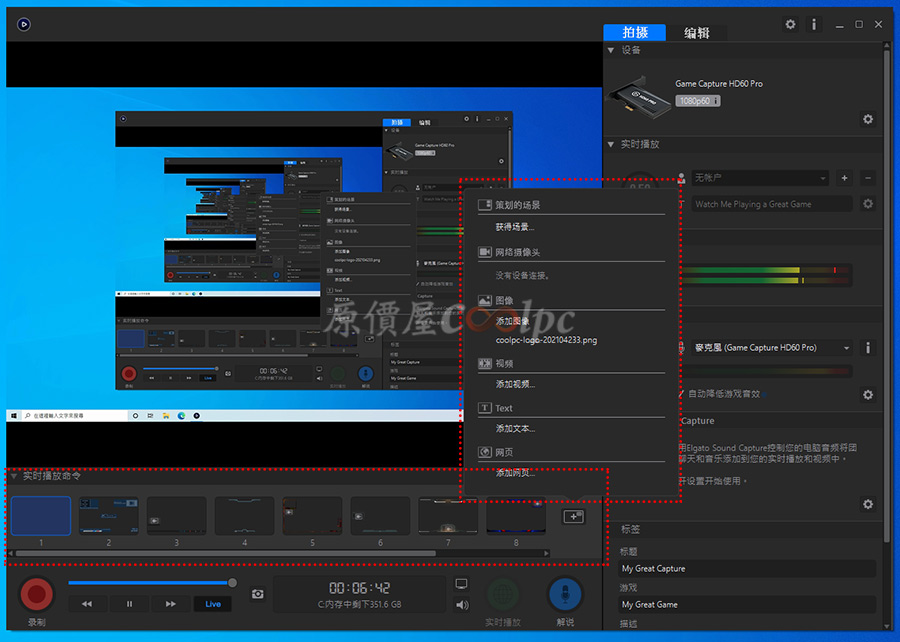Remove streaming account with minus button
The image size is (900, 642).
pyautogui.click(x=868, y=178)
